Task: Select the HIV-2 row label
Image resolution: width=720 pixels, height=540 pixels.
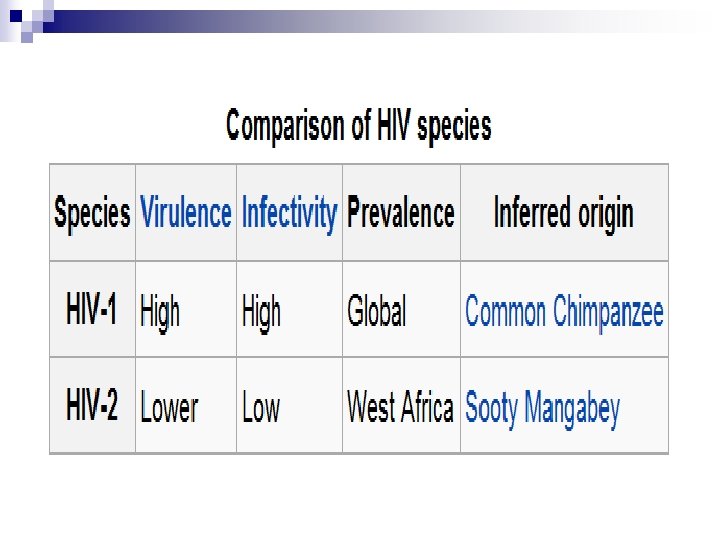Action: point(92,408)
